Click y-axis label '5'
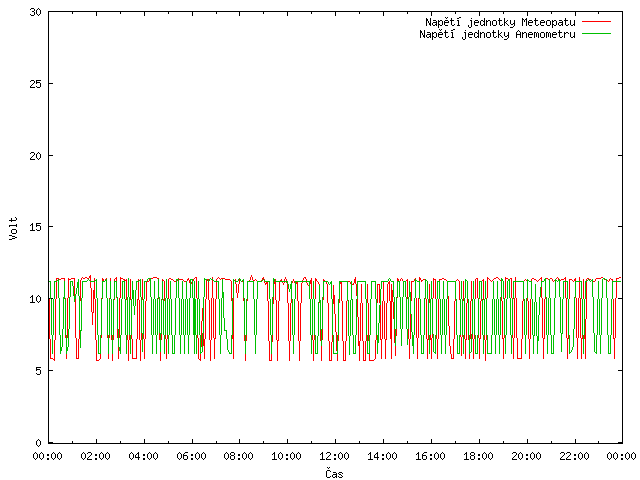Viewport: 640px width, 480px height. [x=38, y=371]
